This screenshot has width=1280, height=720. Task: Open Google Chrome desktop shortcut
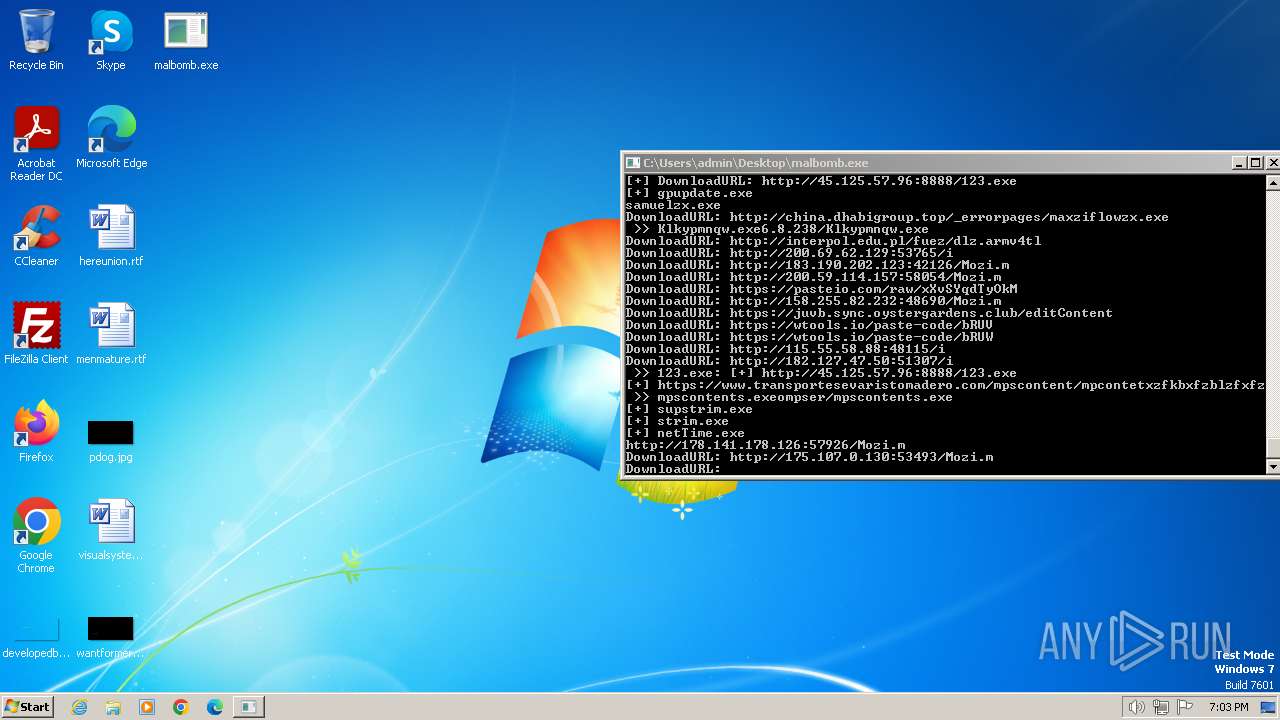point(36,536)
